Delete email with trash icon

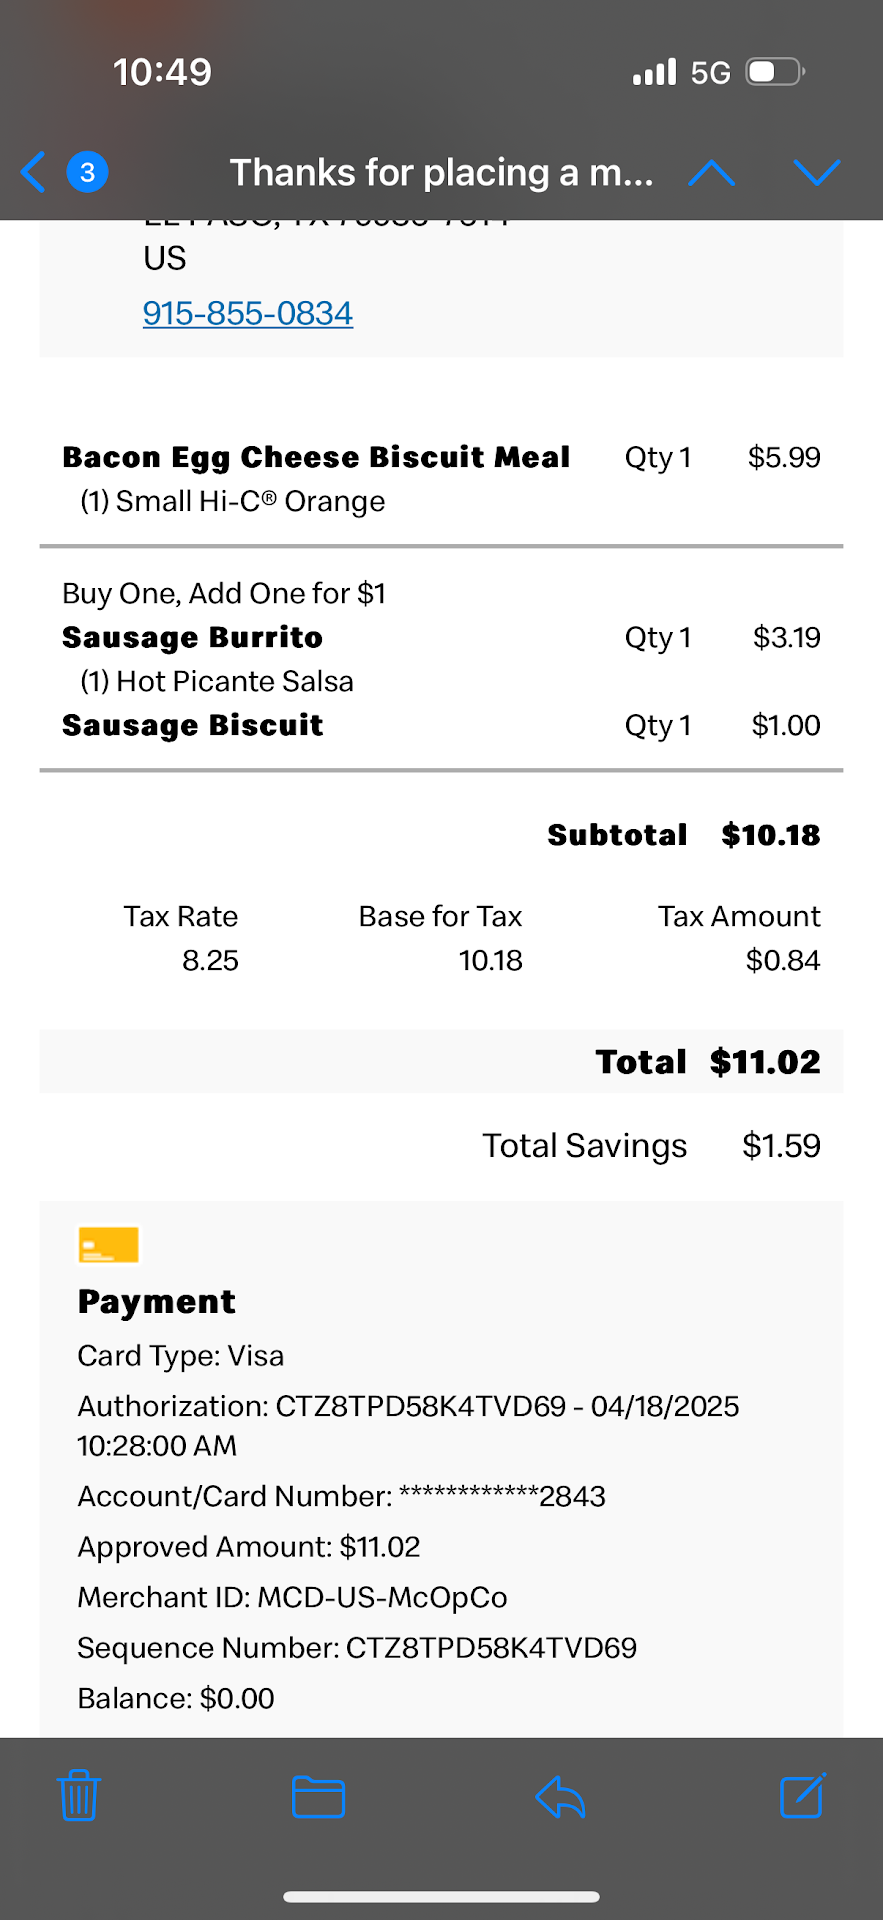coord(78,1795)
